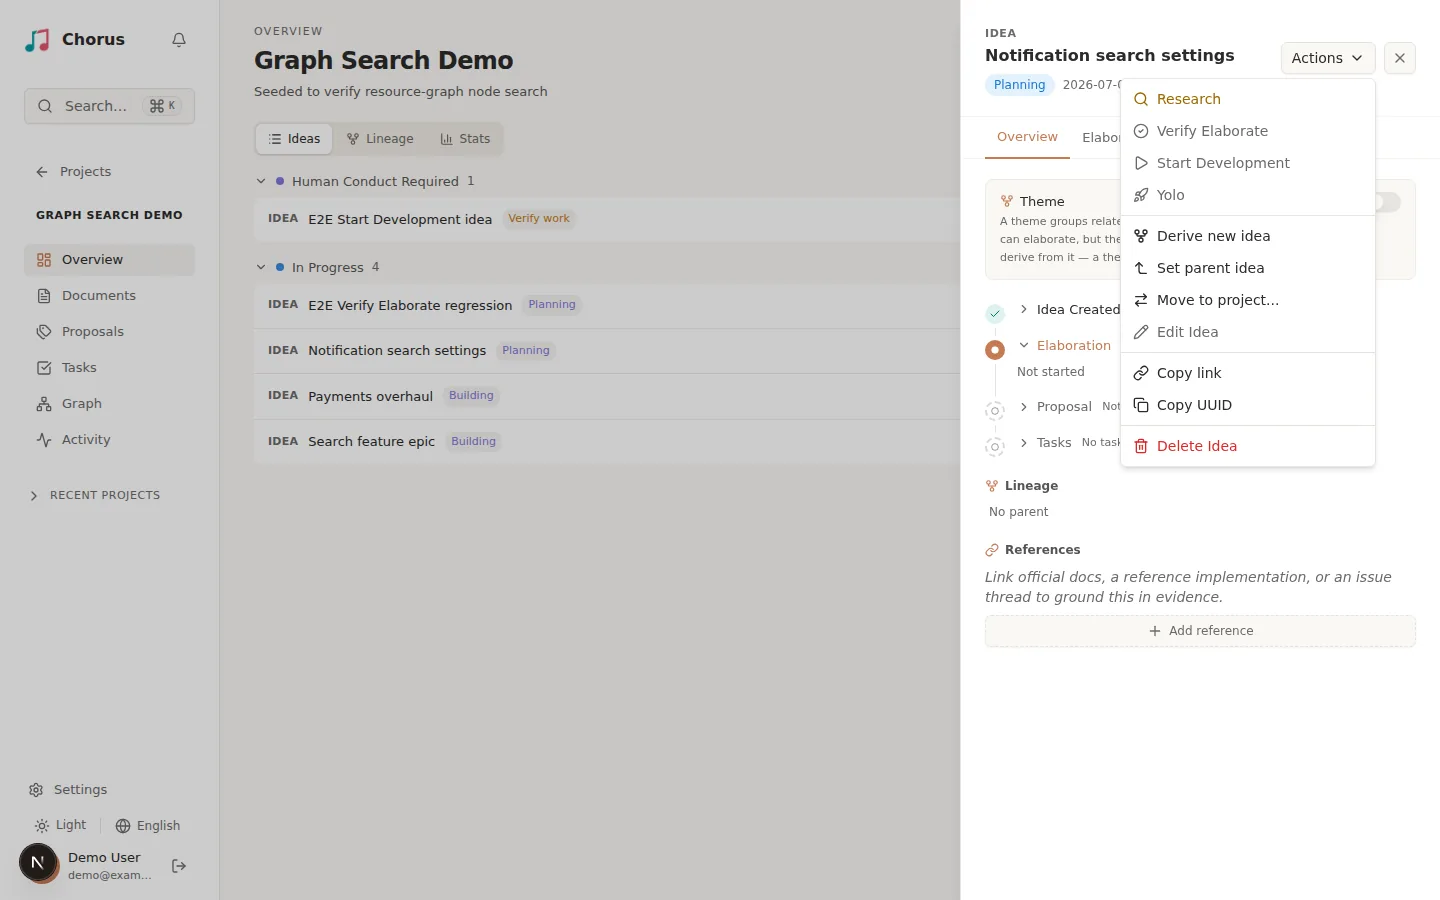This screenshot has width=1440, height=900.
Task: Open Activity in the sidebar
Action: click(x=109, y=440)
